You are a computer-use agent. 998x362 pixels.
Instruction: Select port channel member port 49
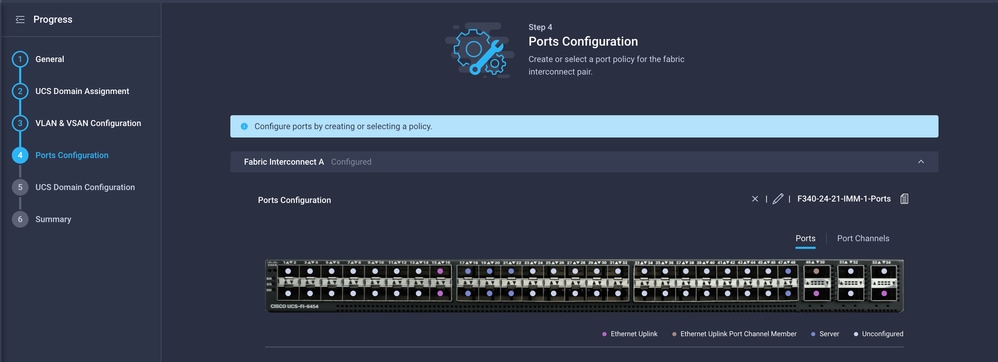pos(817,271)
